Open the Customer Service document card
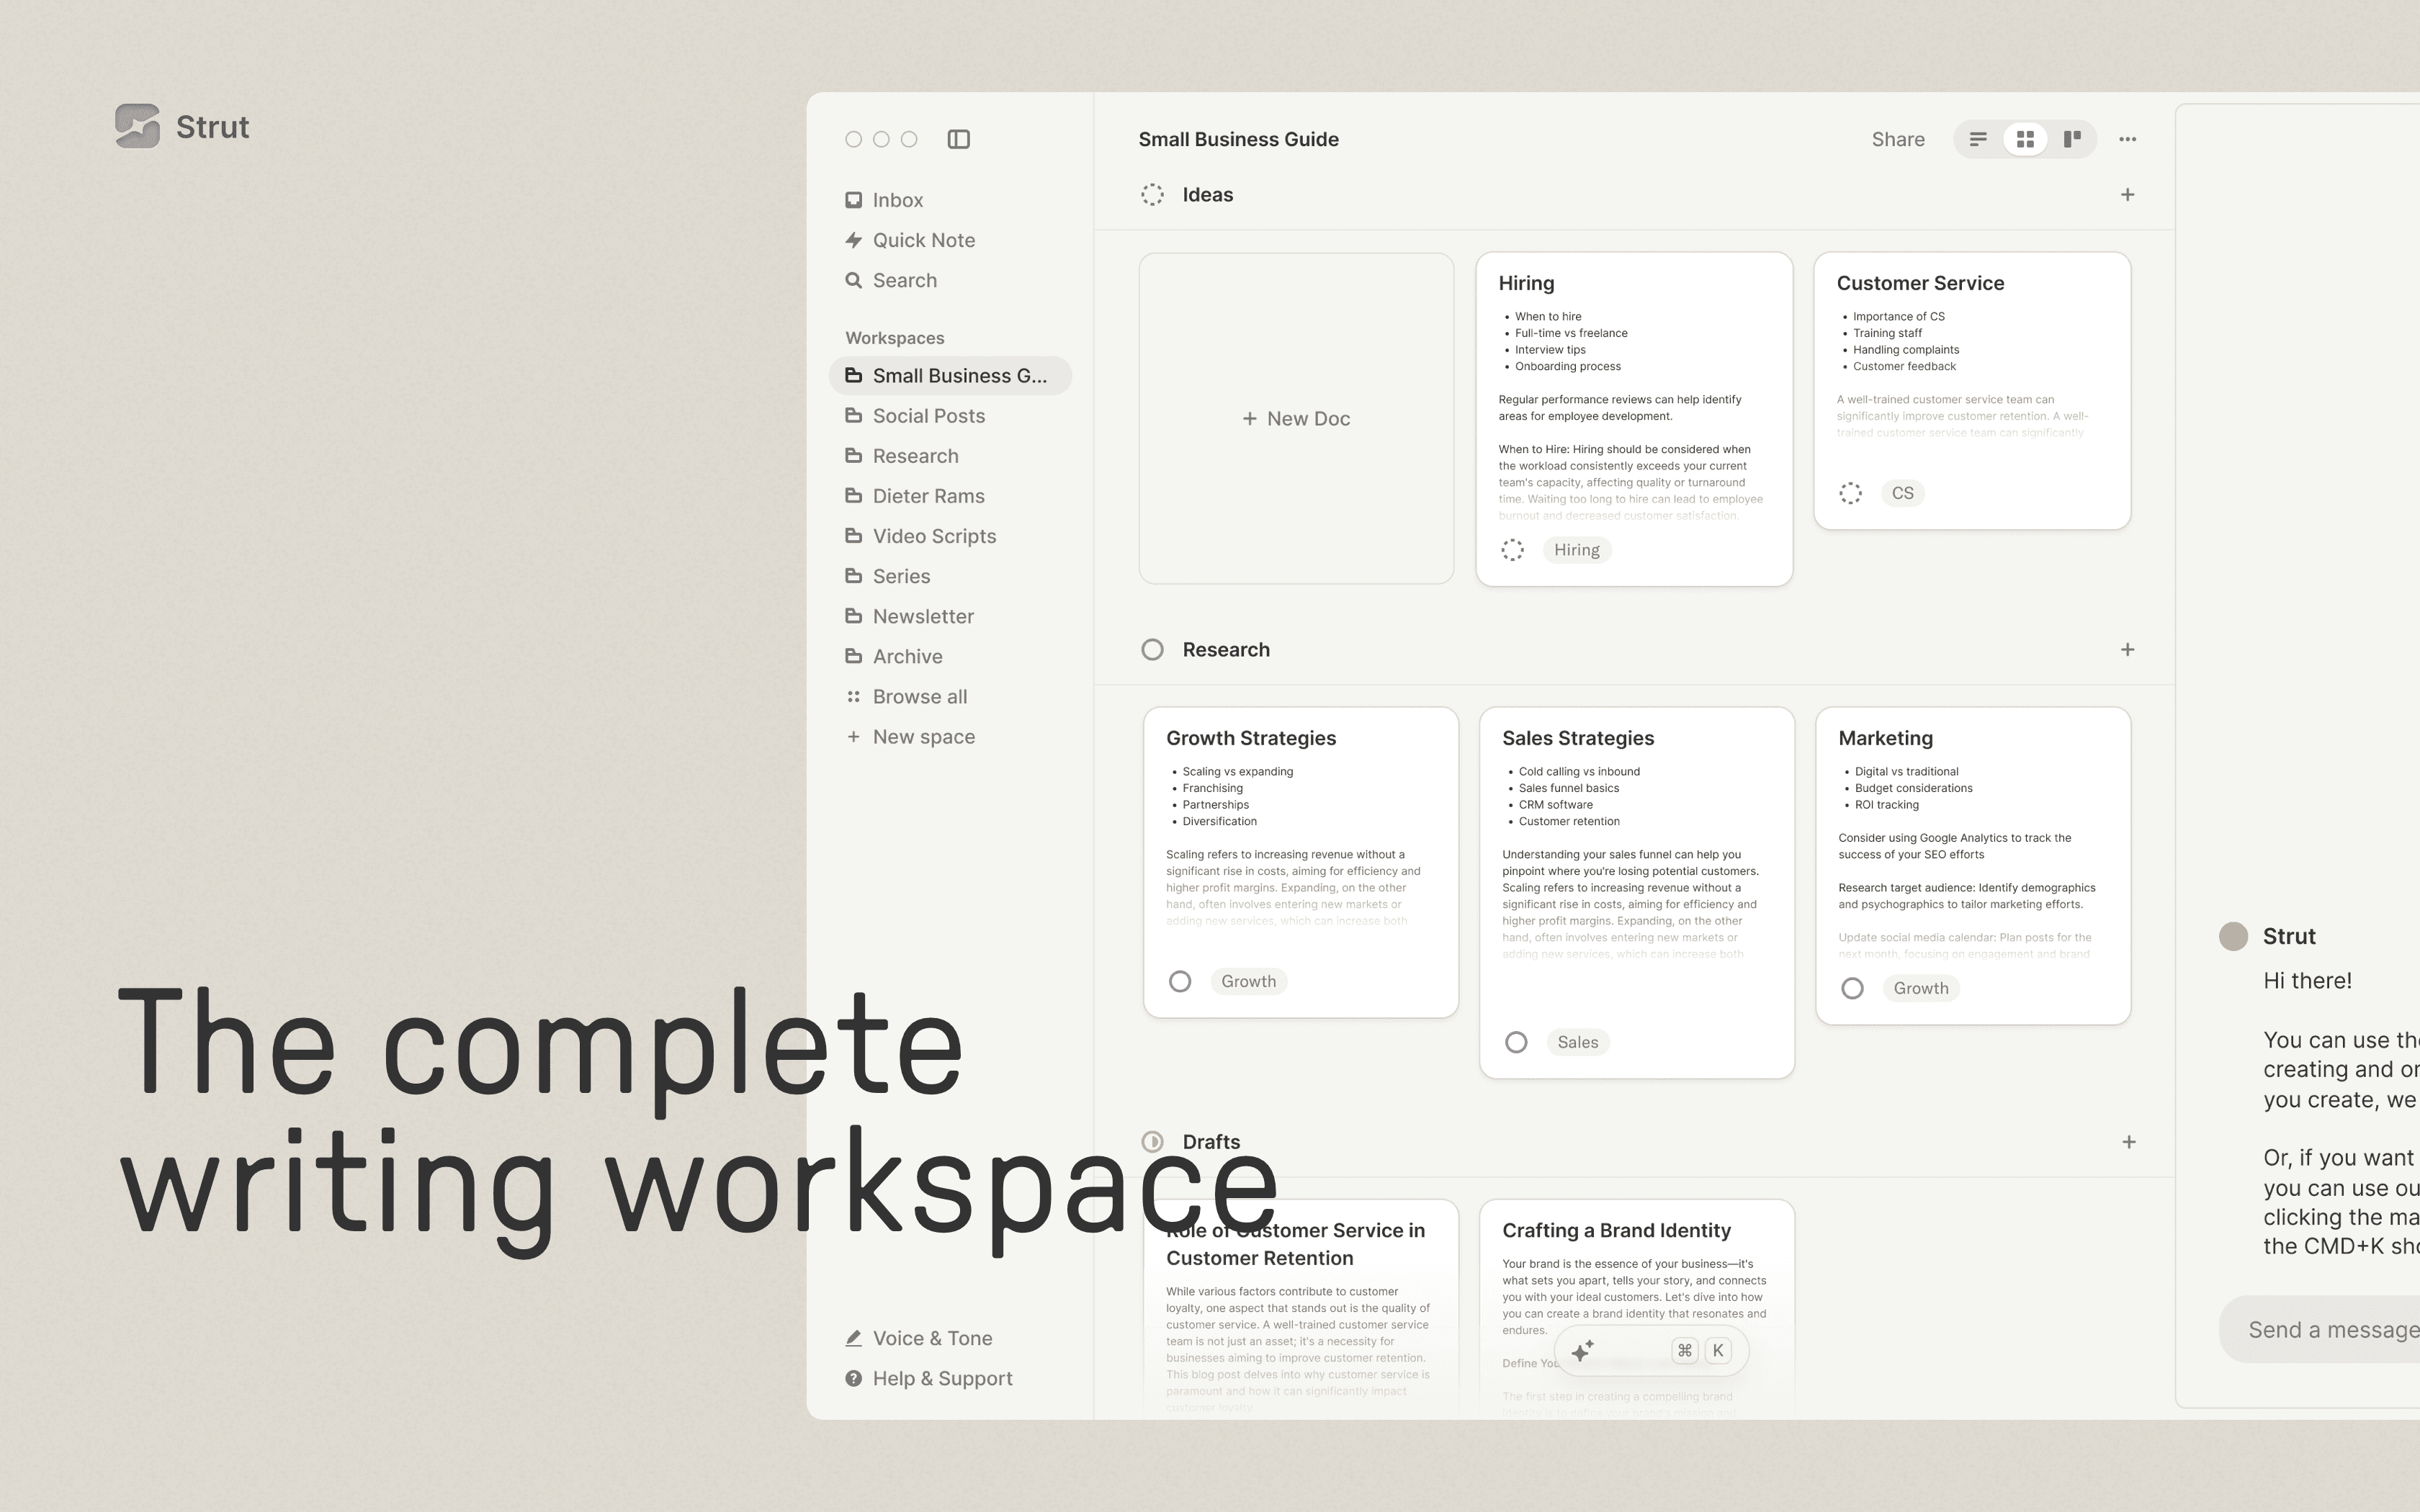 1972,391
